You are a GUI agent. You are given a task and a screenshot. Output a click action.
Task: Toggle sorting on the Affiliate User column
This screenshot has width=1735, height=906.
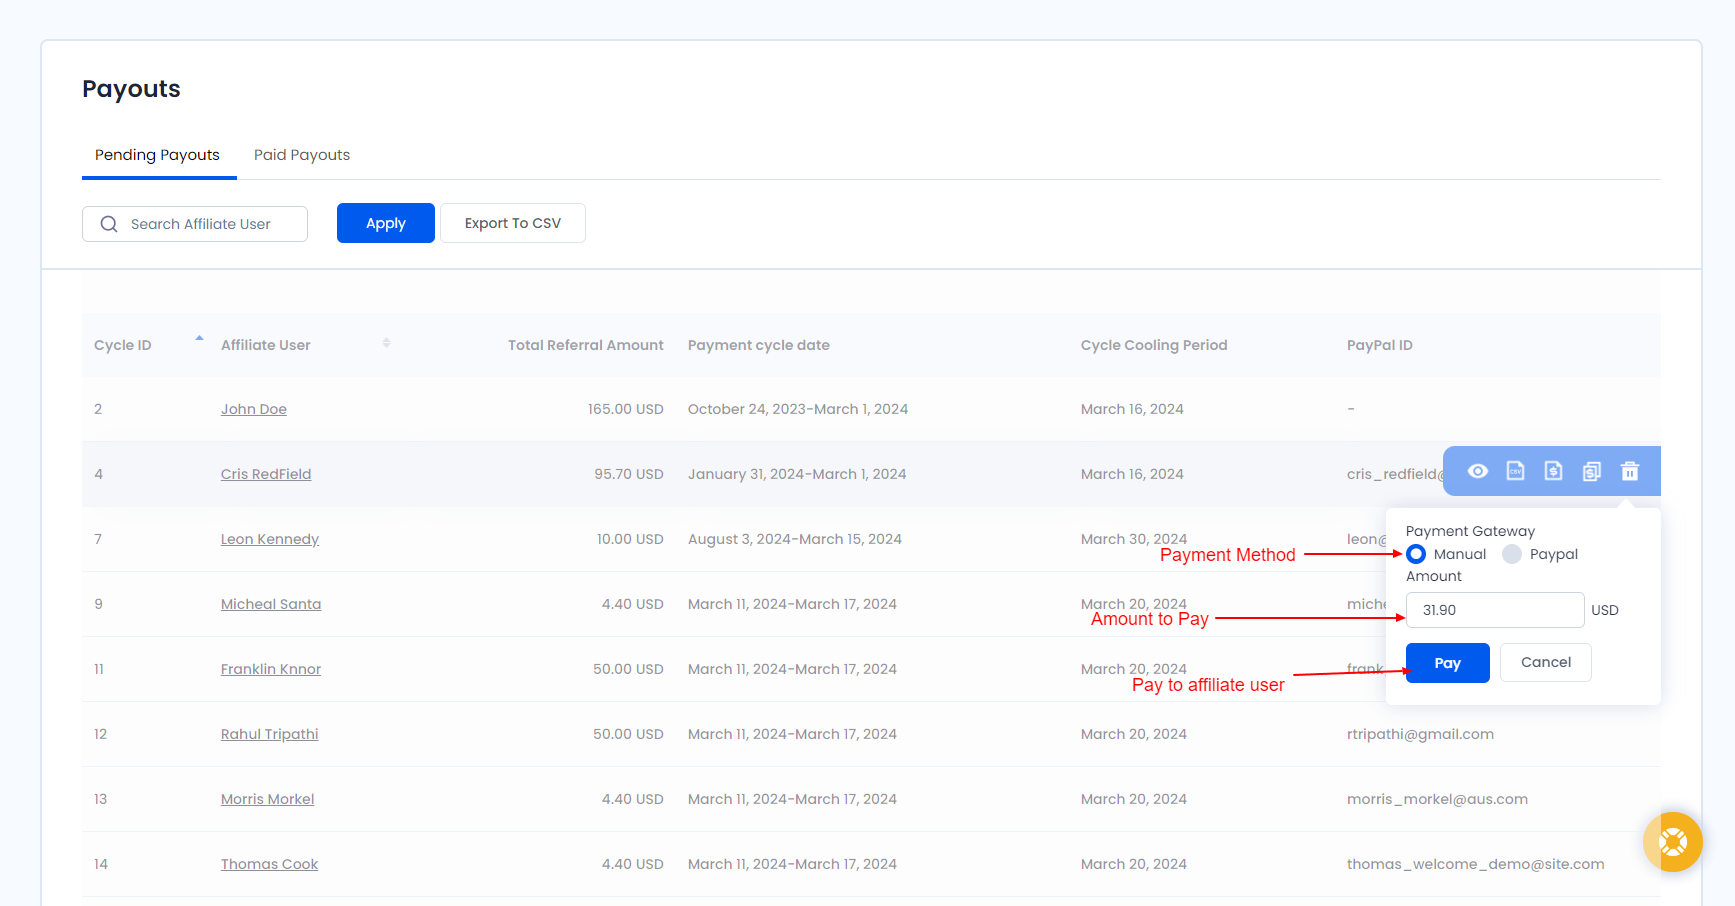pos(386,342)
